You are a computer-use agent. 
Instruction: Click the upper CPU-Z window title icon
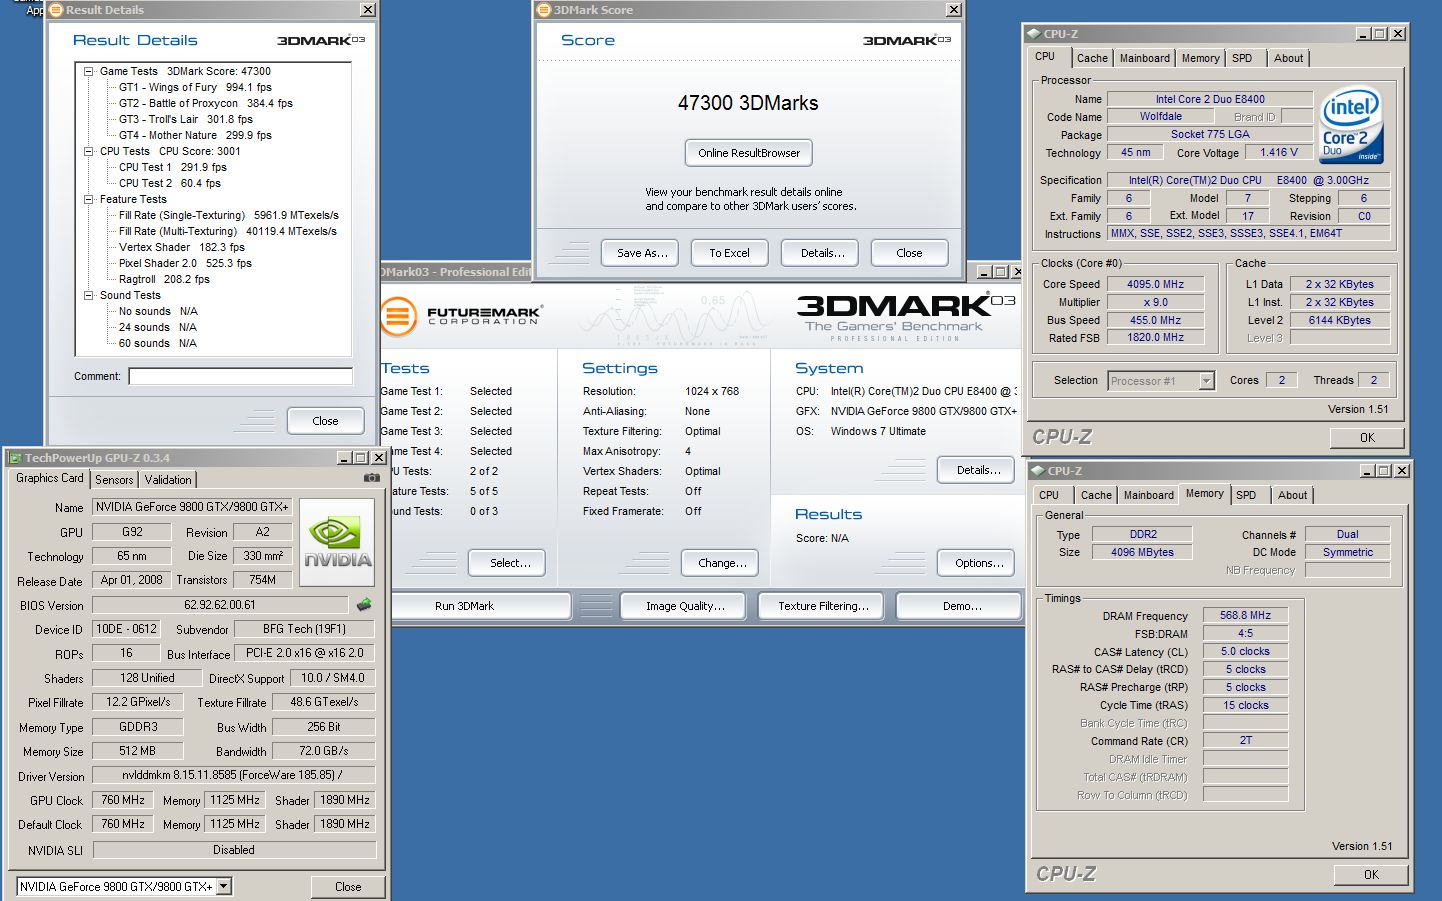click(1034, 33)
